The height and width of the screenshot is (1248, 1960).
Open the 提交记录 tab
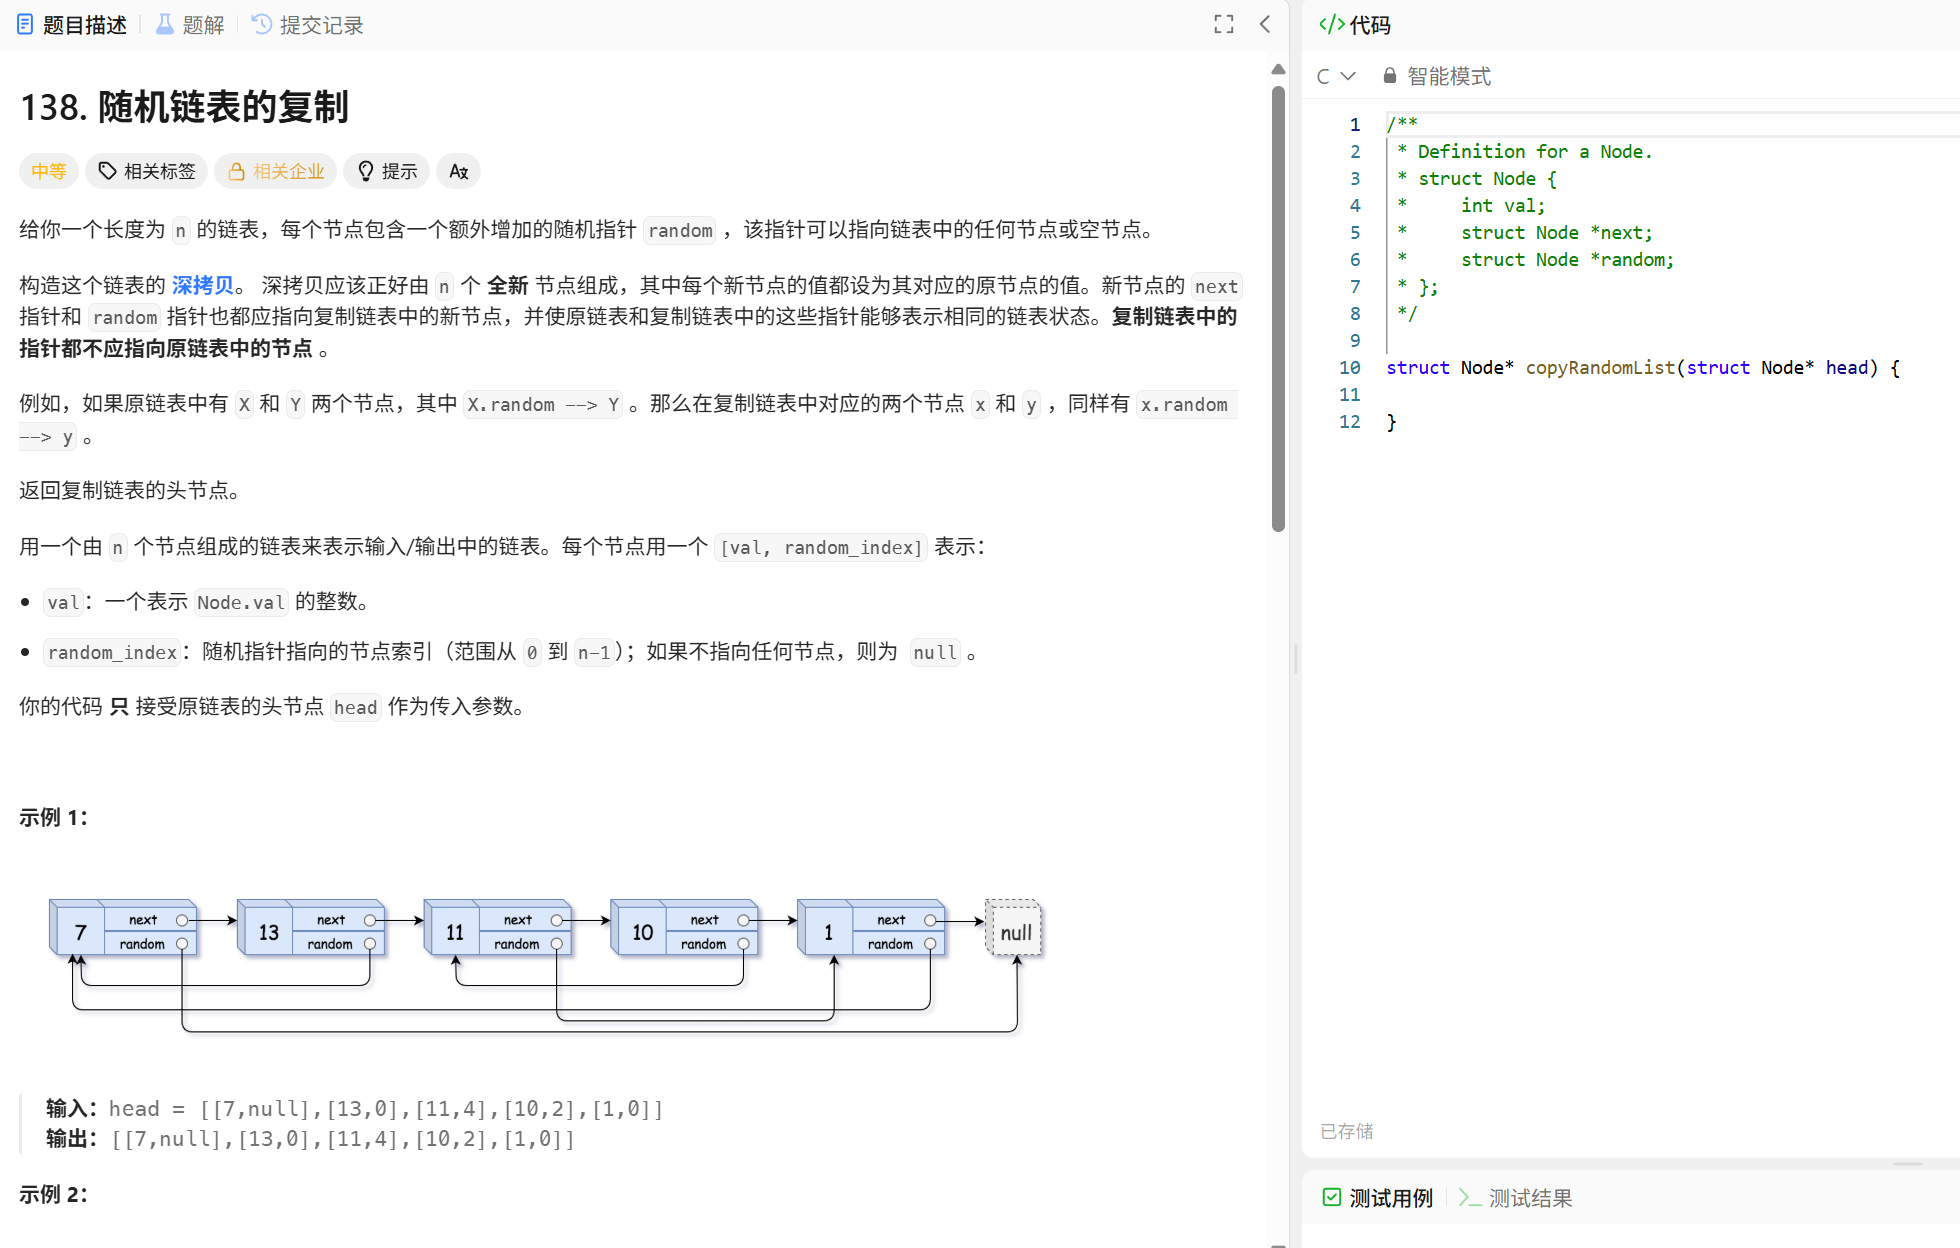[307, 25]
